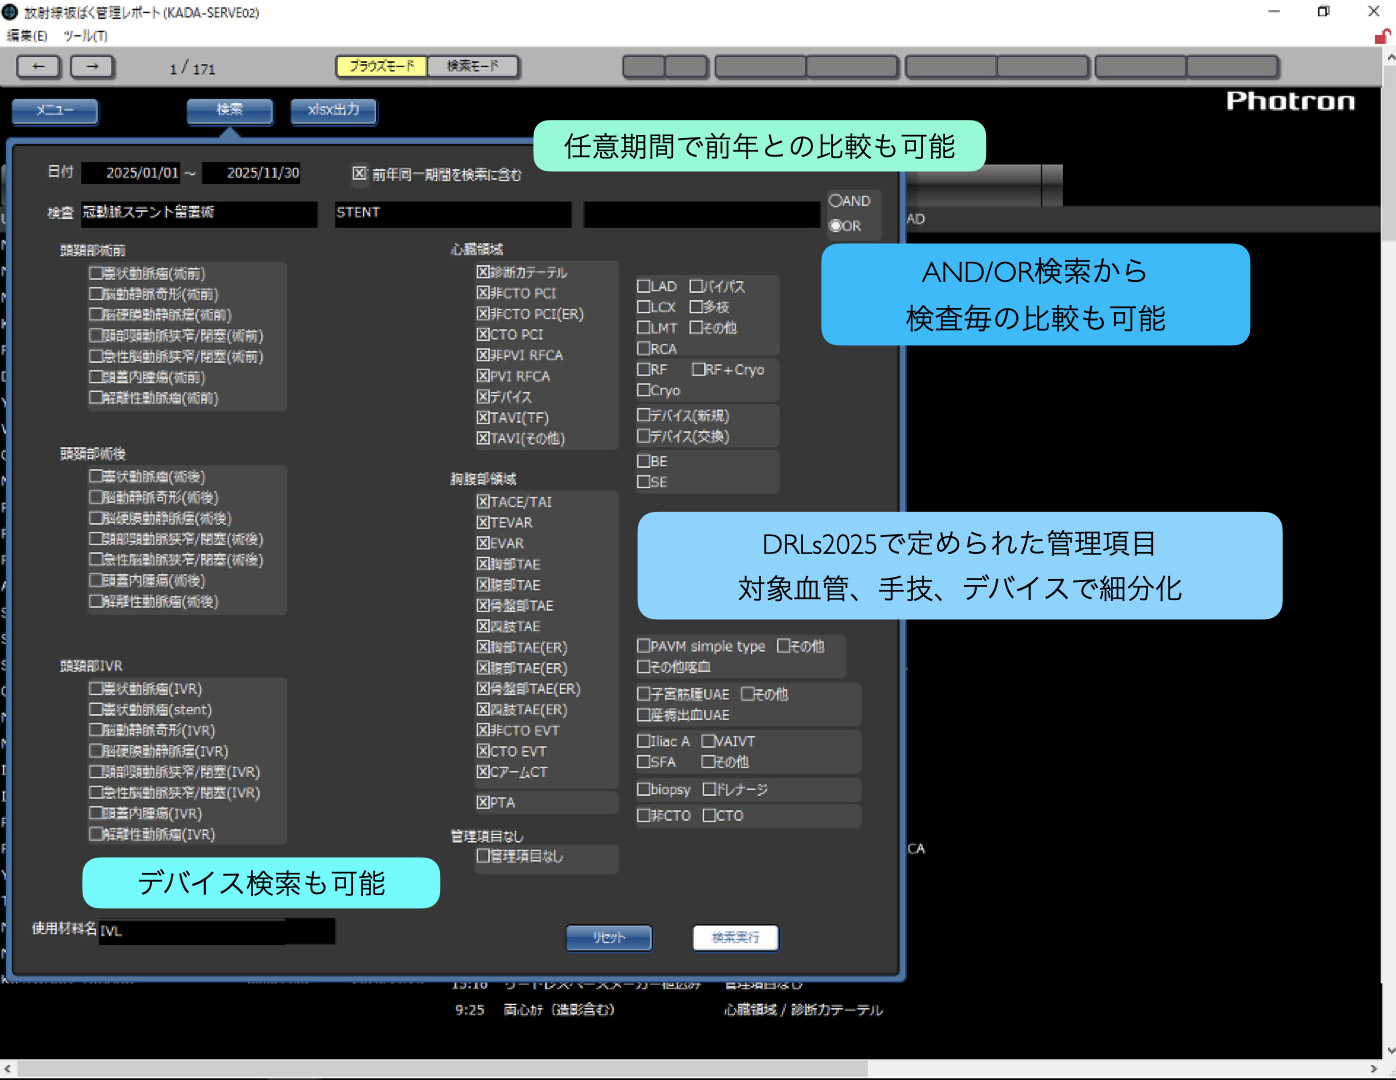Click the STENT search keyword field

click(x=453, y=213)
